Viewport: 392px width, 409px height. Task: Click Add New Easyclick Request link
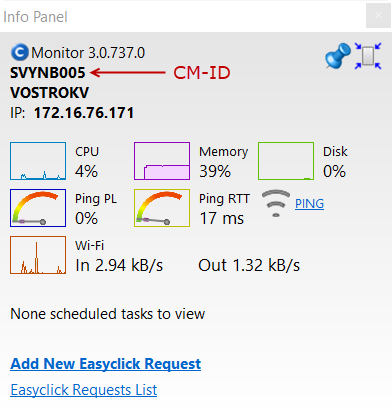point(106,364)
